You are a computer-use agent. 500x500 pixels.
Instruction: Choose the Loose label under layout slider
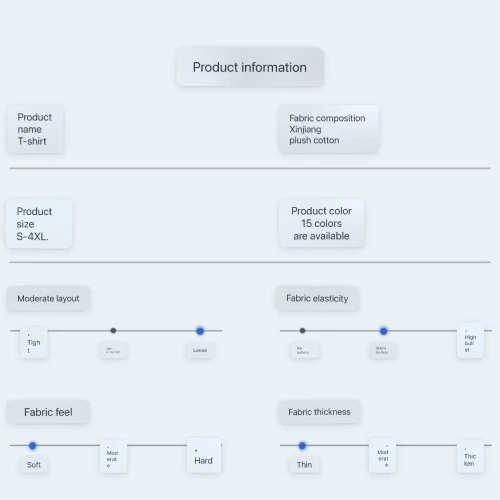pos(200,350)
